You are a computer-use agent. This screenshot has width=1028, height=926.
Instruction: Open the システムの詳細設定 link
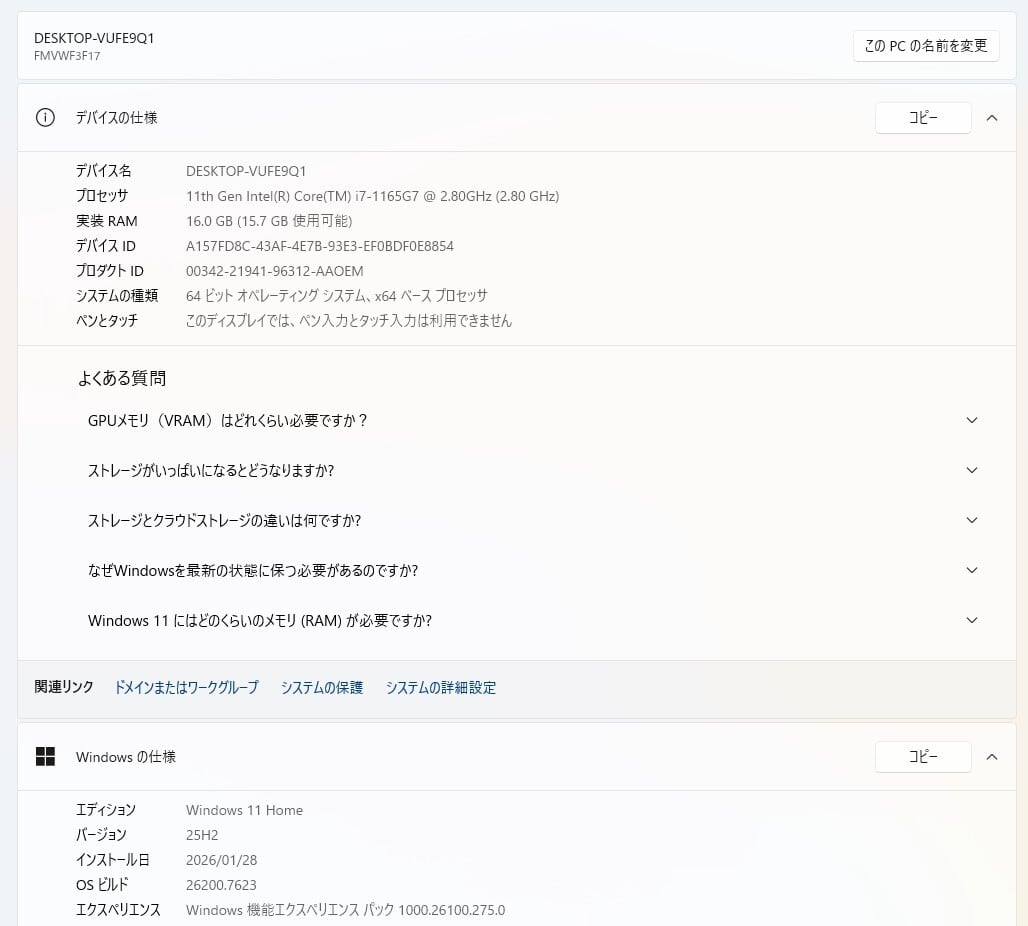coord(440,688)
